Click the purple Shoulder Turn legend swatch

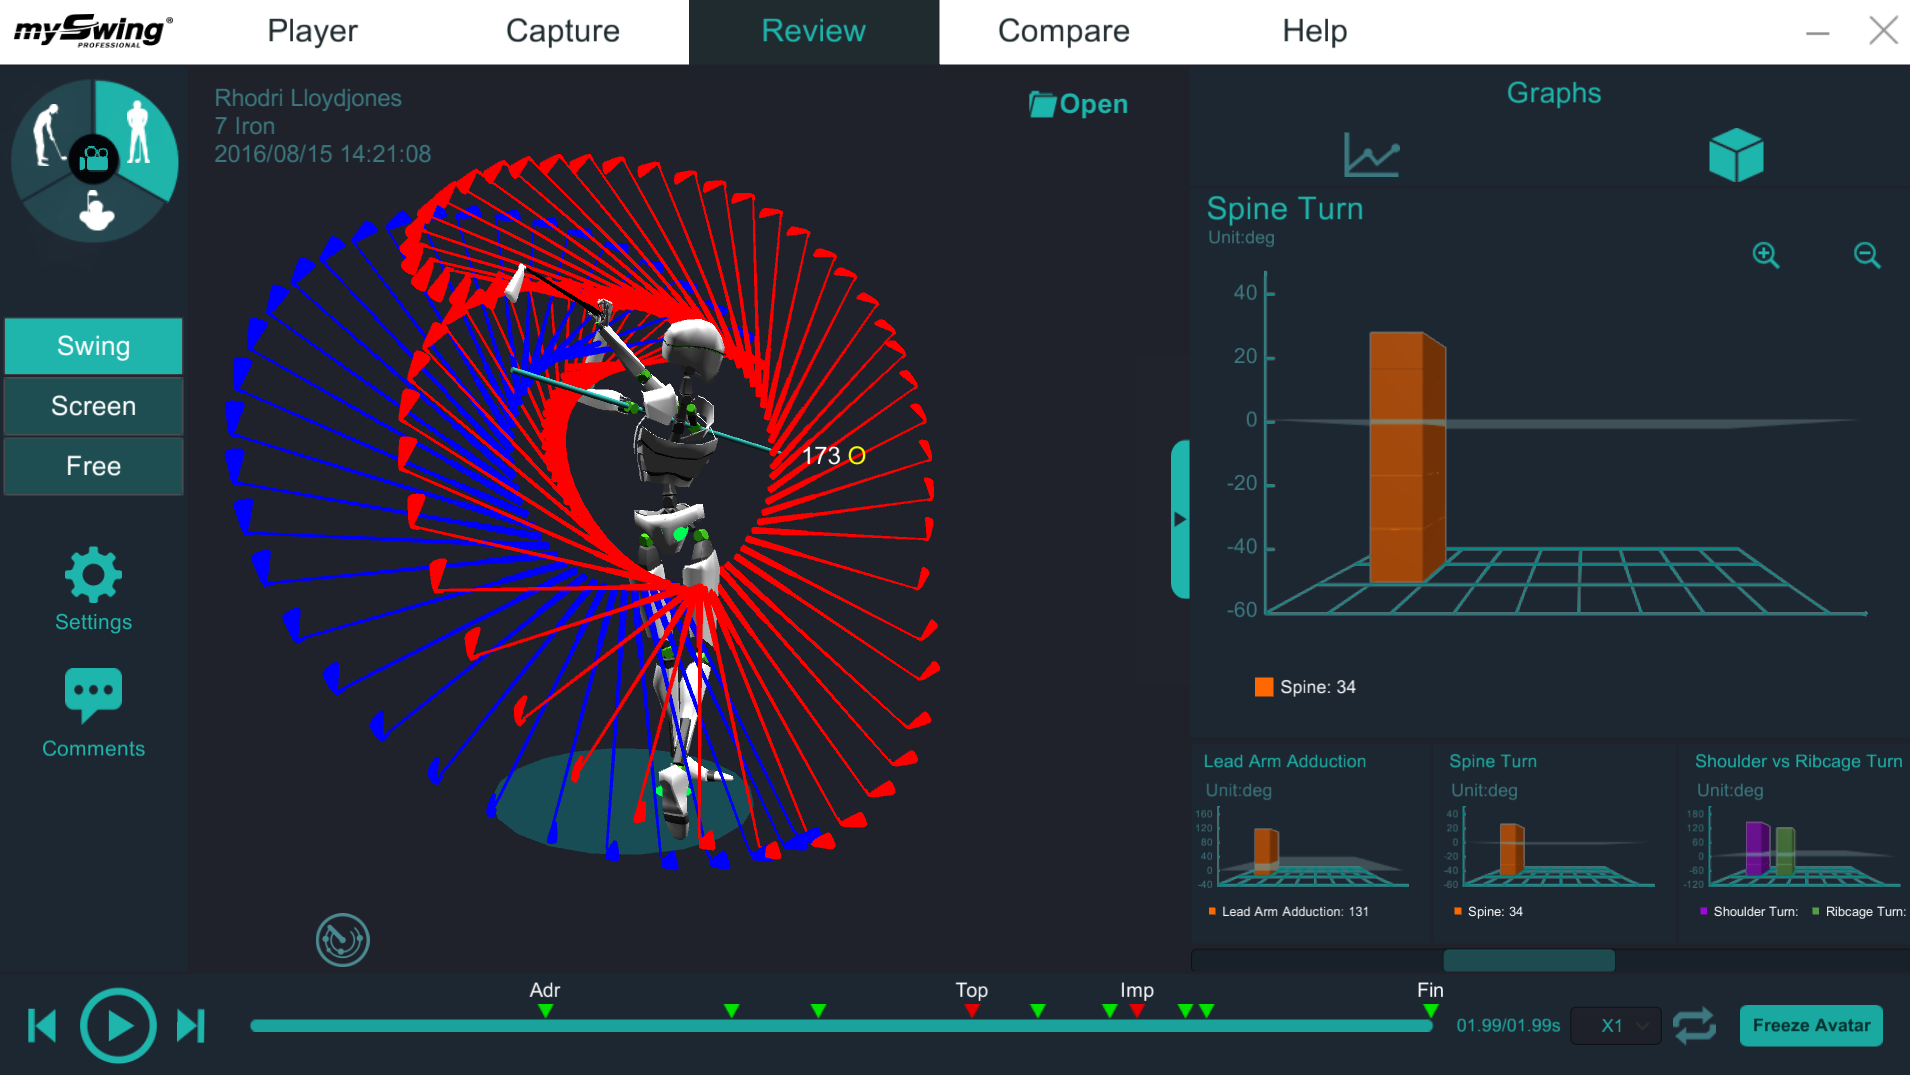(x=1704, y=911)
